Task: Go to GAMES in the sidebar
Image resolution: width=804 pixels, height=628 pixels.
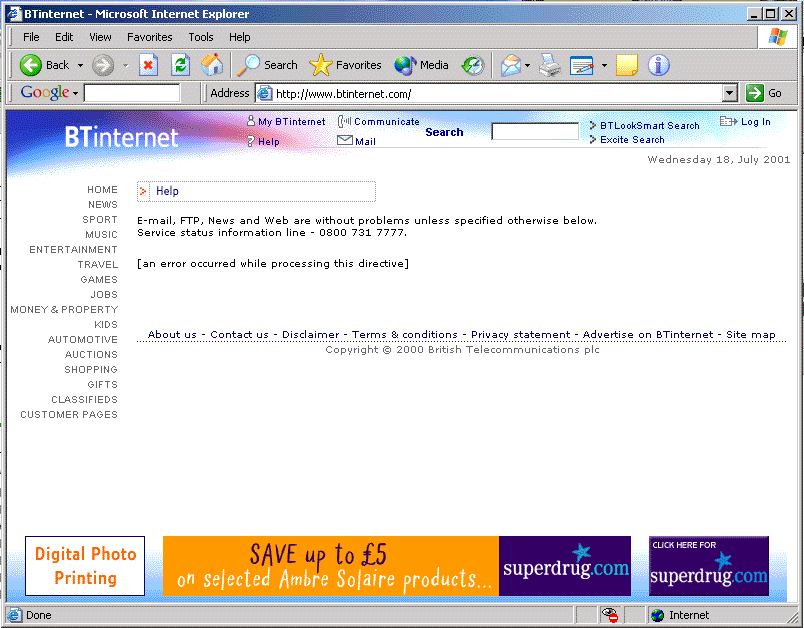Action: (x=99, y=279)
